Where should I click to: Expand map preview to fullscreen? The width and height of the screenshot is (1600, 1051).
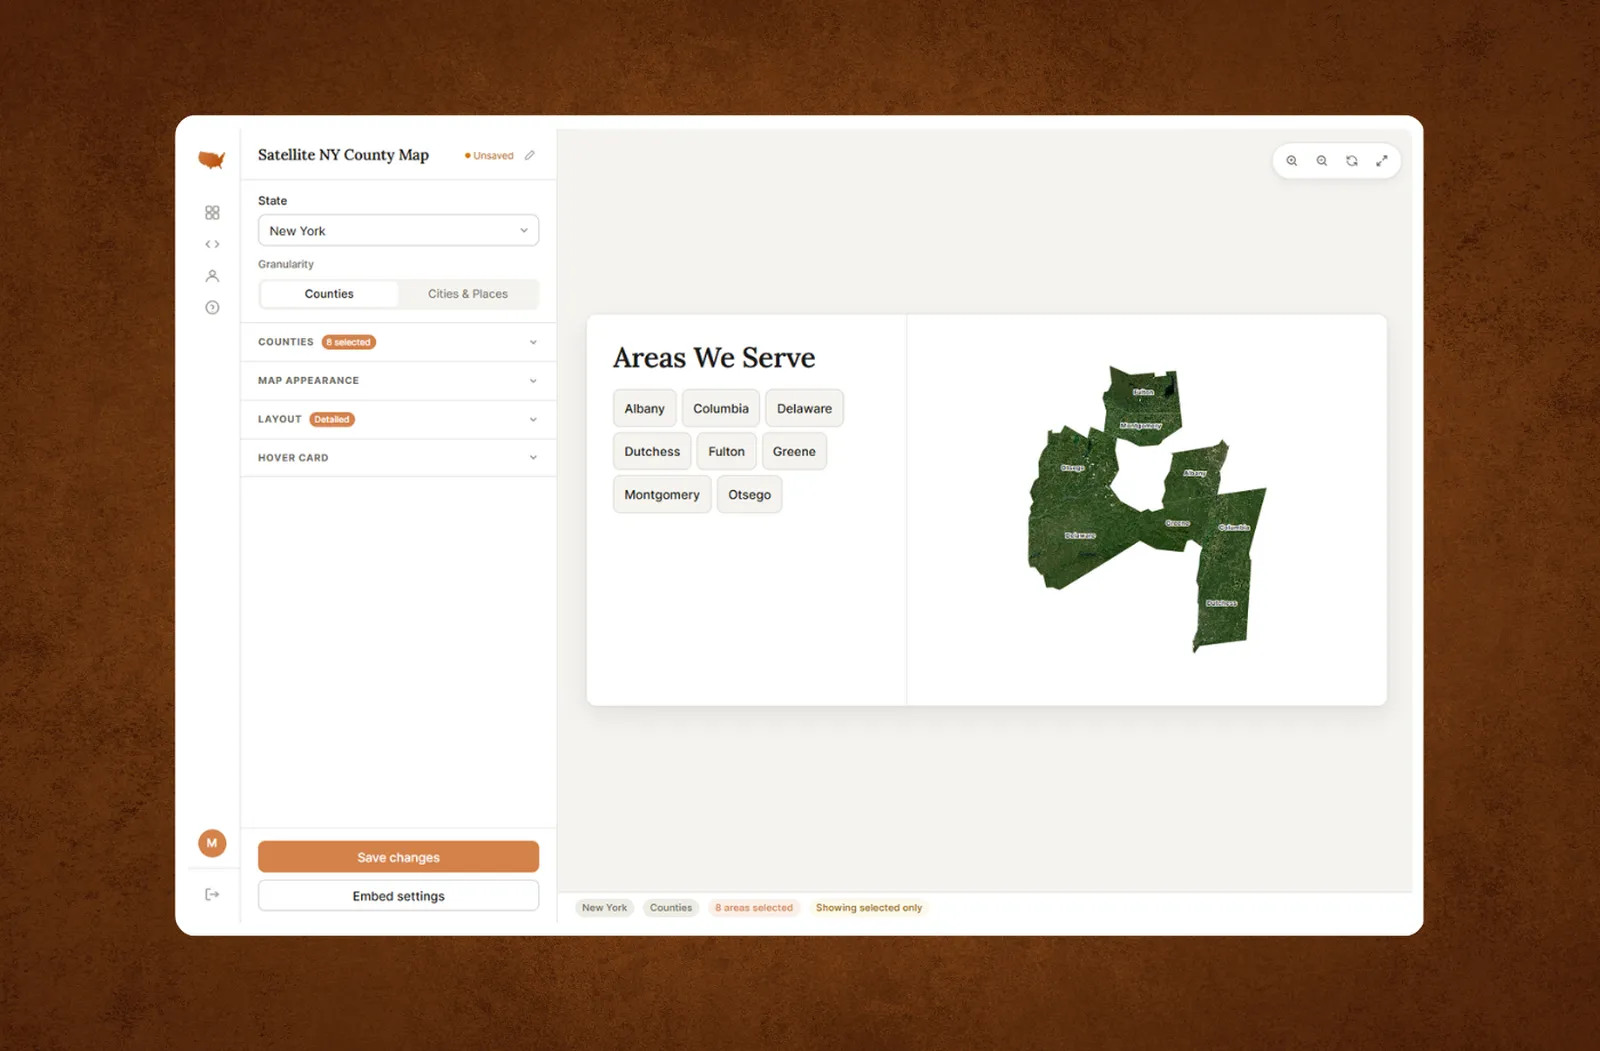(x=1382, y=161)
